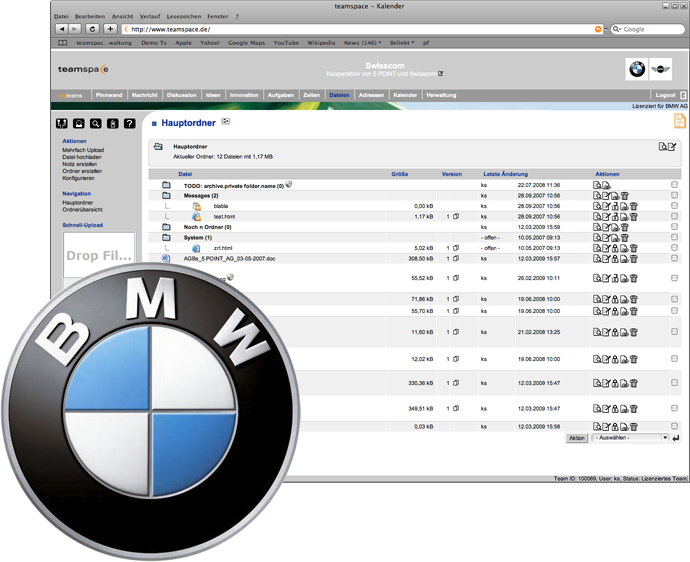690x562 pixels.
Task: Tick checkbox for Messages (2) row
Action: 674,195
